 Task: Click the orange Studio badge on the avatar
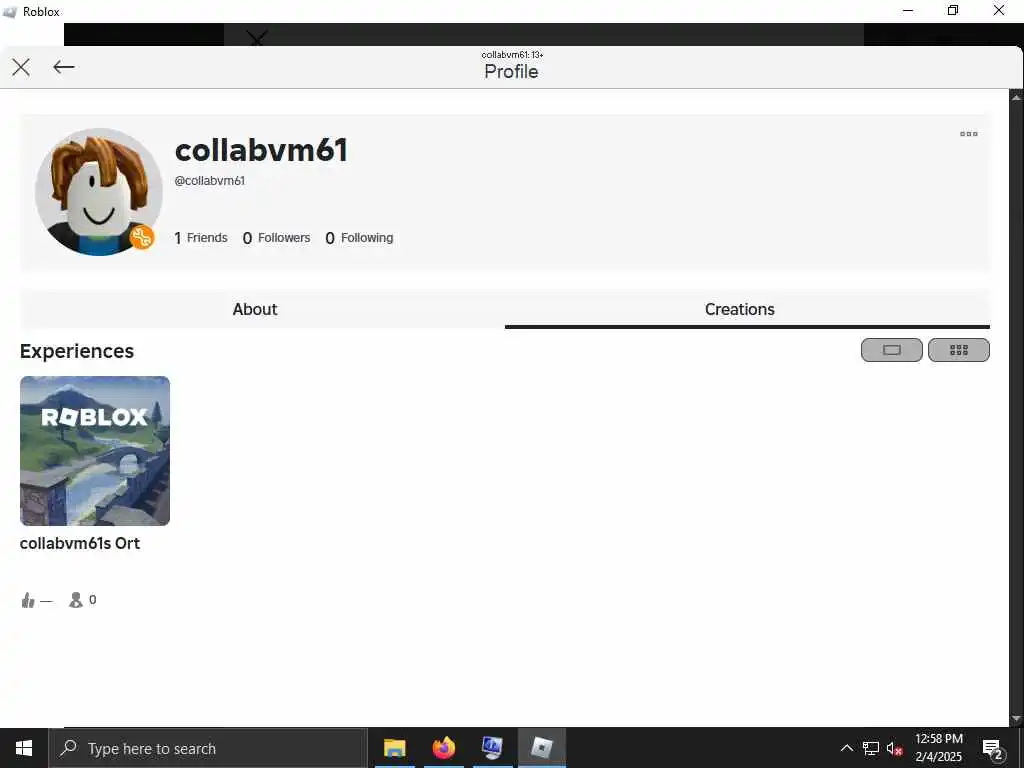142,237
